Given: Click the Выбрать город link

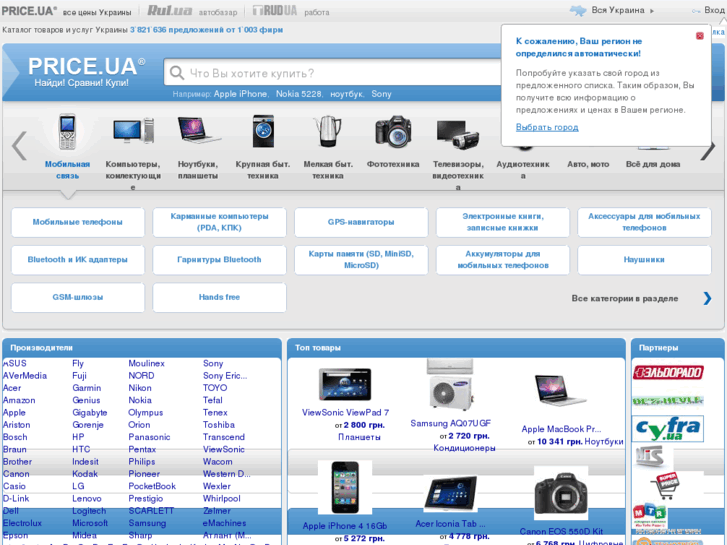Looking at the screenshot, I should click(x=547, y=127).
